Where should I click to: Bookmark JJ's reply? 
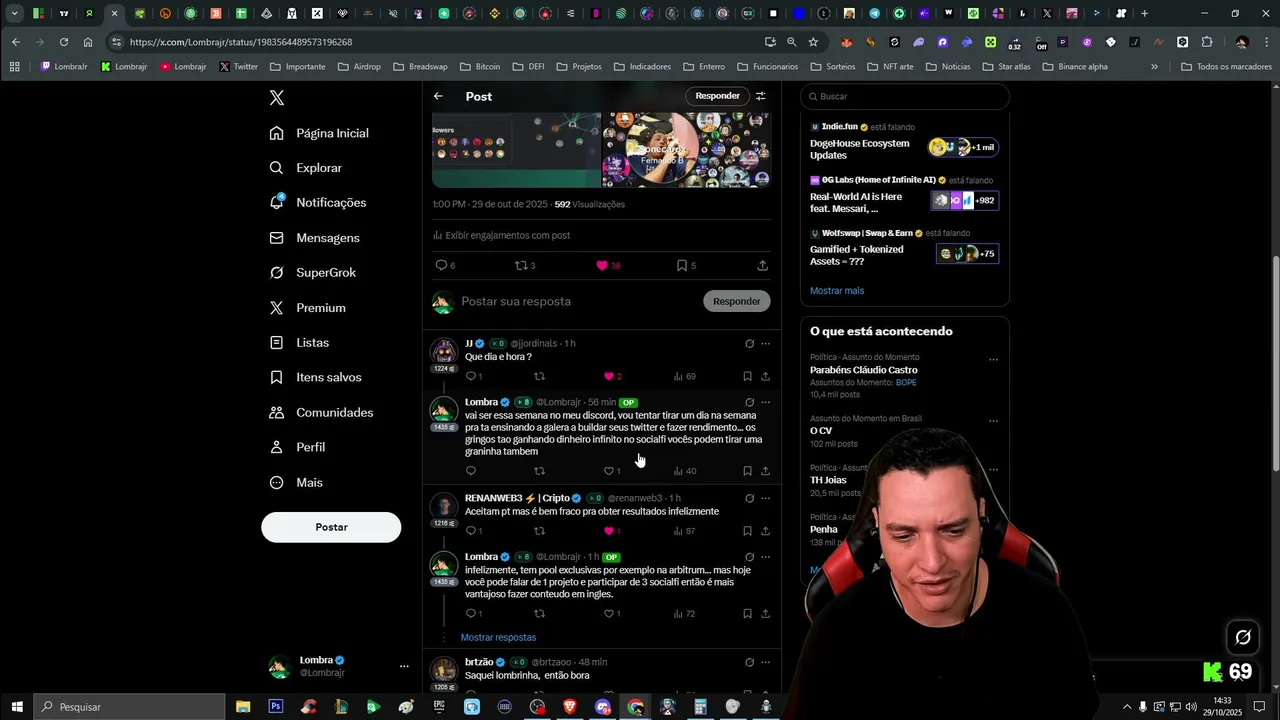(747, 376)
